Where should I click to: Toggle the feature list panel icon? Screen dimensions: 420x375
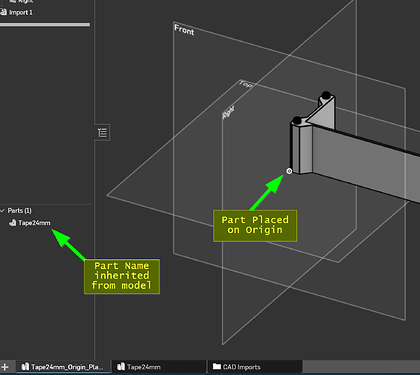[x=103, y=133]
